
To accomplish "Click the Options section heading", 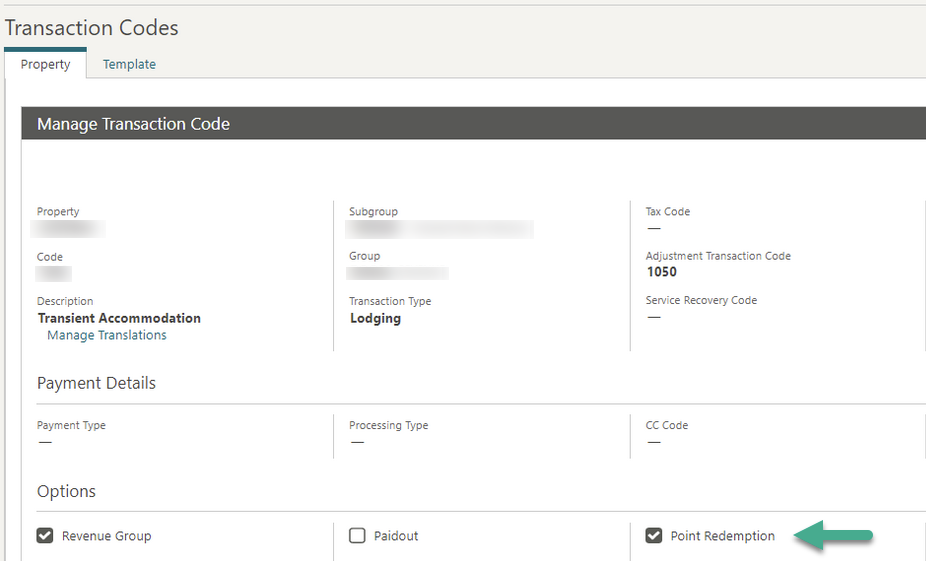I will 66,491.
